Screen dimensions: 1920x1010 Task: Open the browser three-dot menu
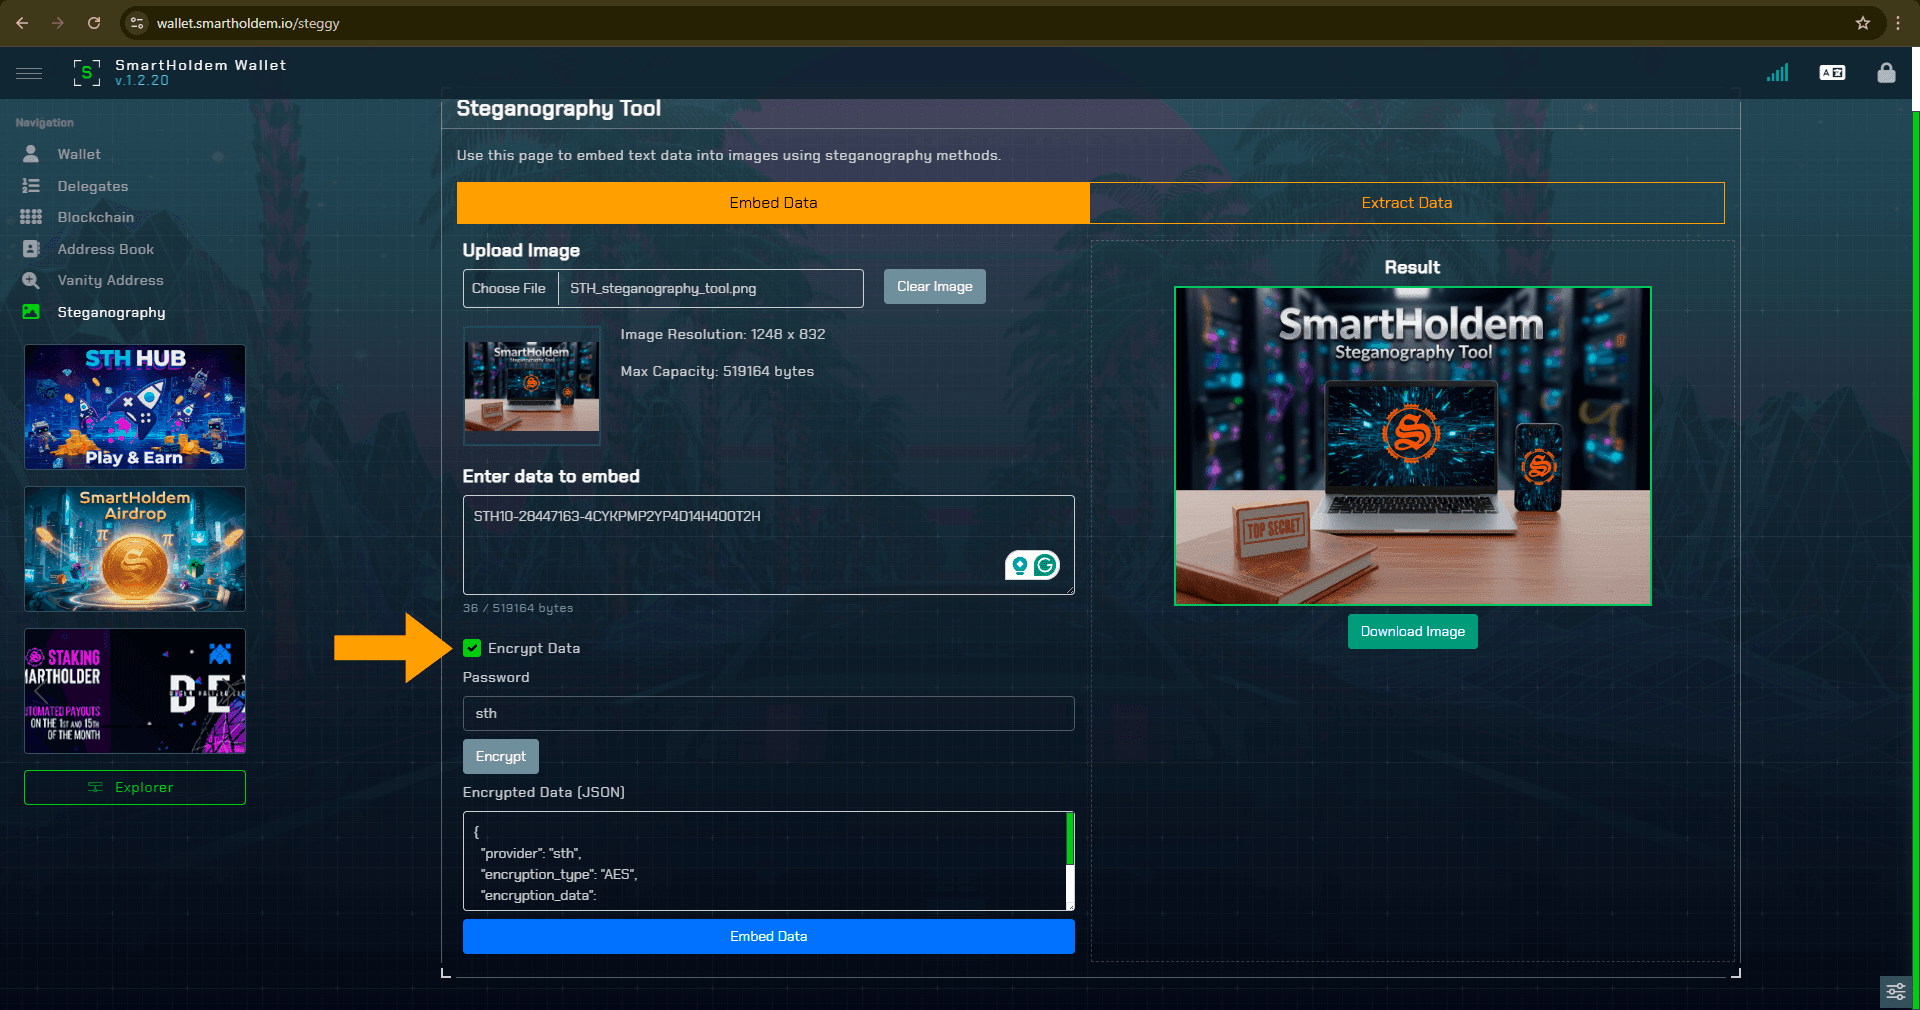click(x=1898, y=23)
